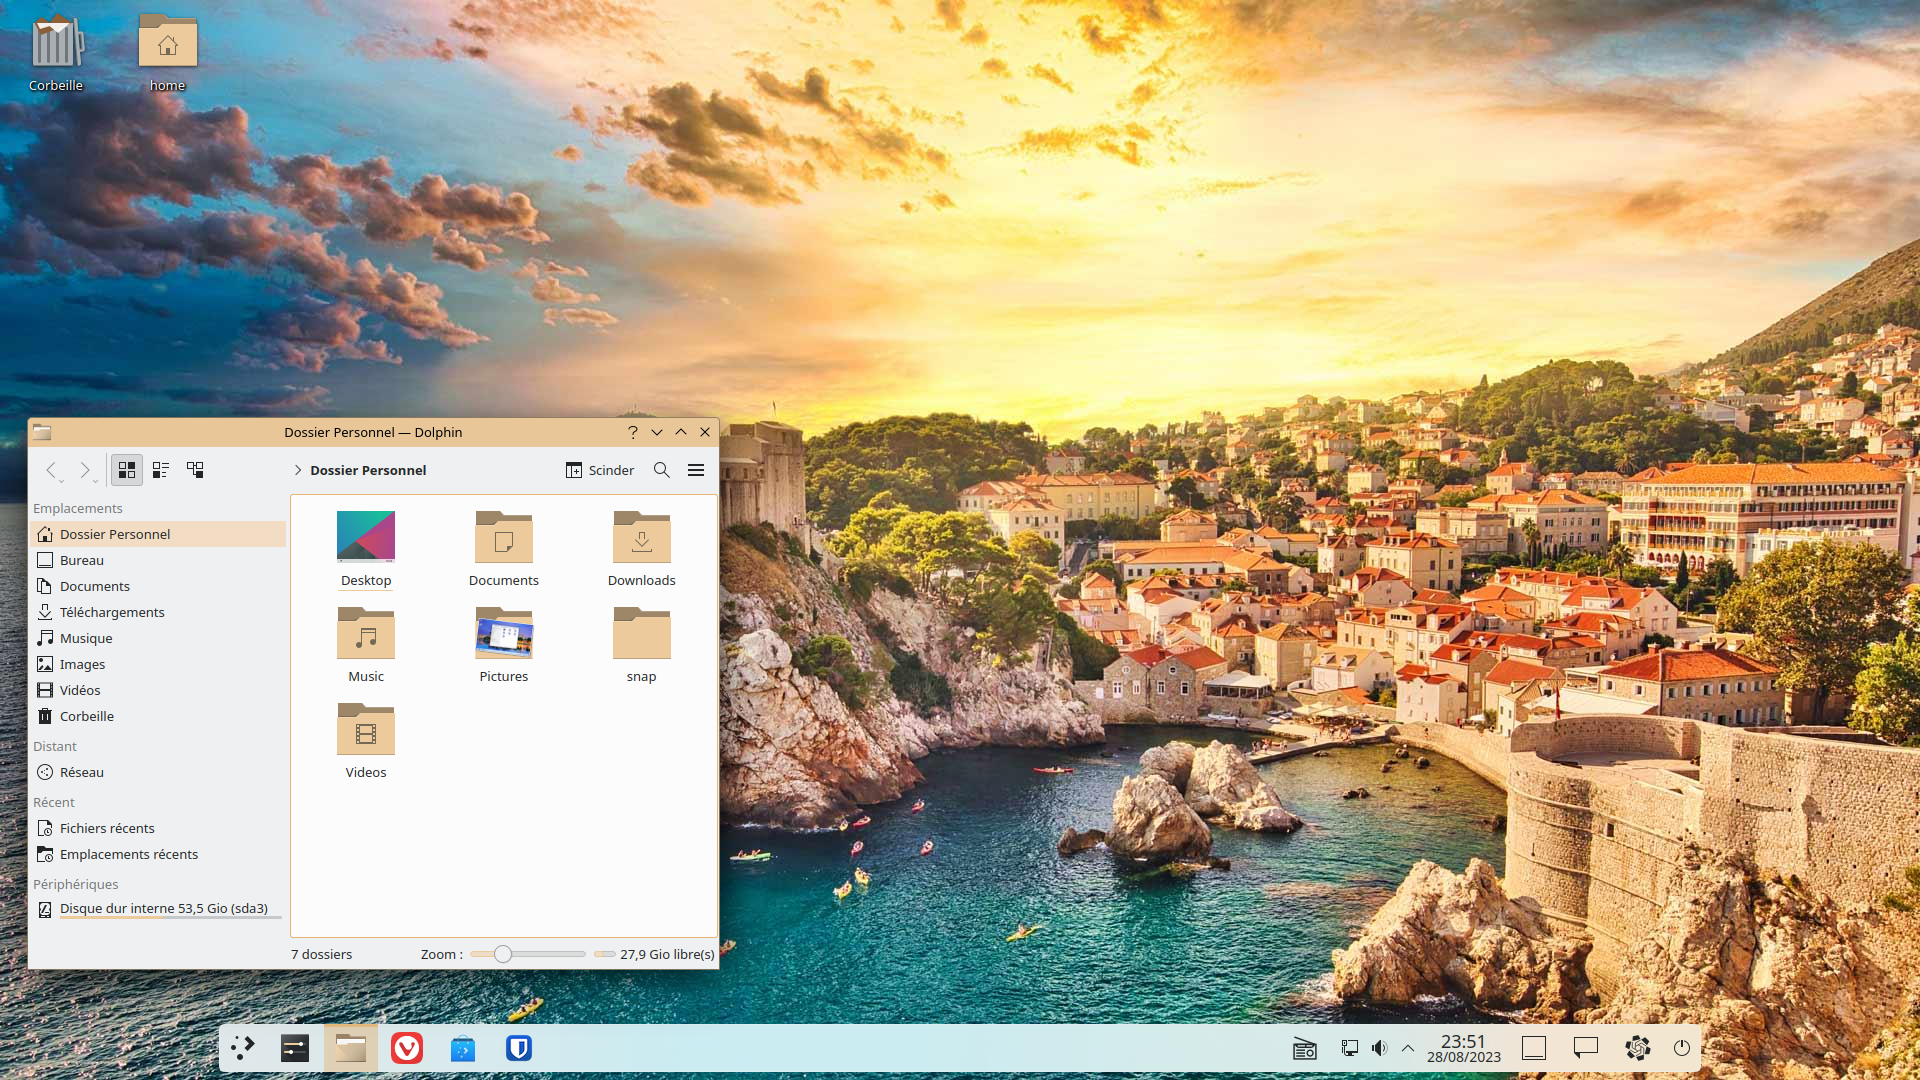Open Téléchargements in Emplacements sidebar
The image size is (1920, 1080).
112,612
